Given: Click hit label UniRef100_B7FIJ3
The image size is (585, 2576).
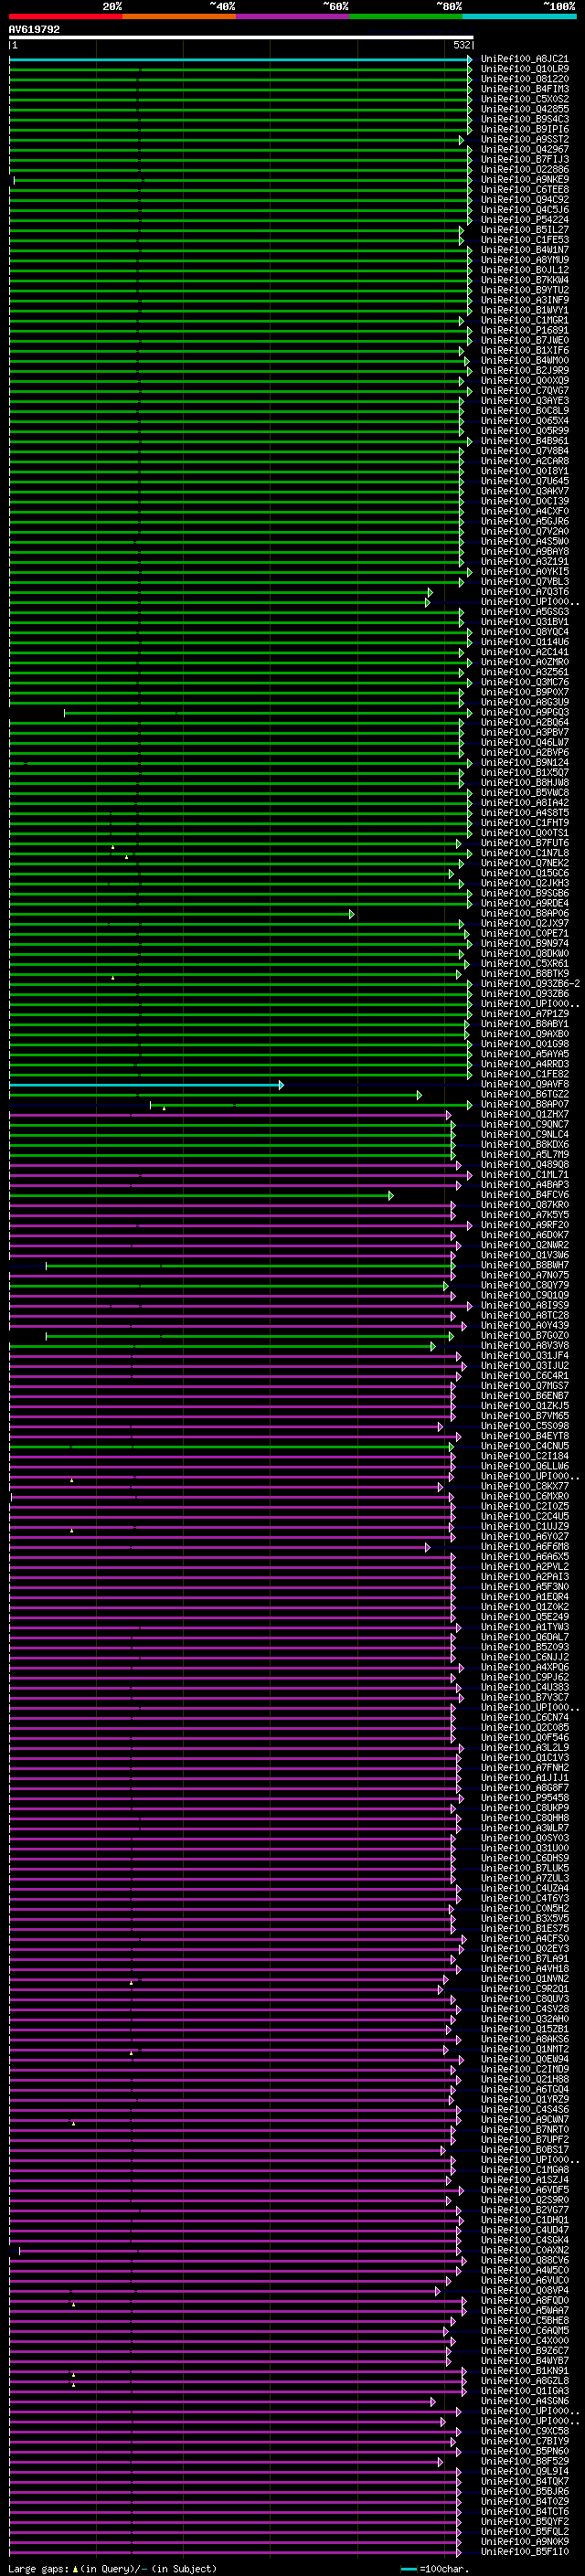Looking at the screenshot, I should 525,160.
